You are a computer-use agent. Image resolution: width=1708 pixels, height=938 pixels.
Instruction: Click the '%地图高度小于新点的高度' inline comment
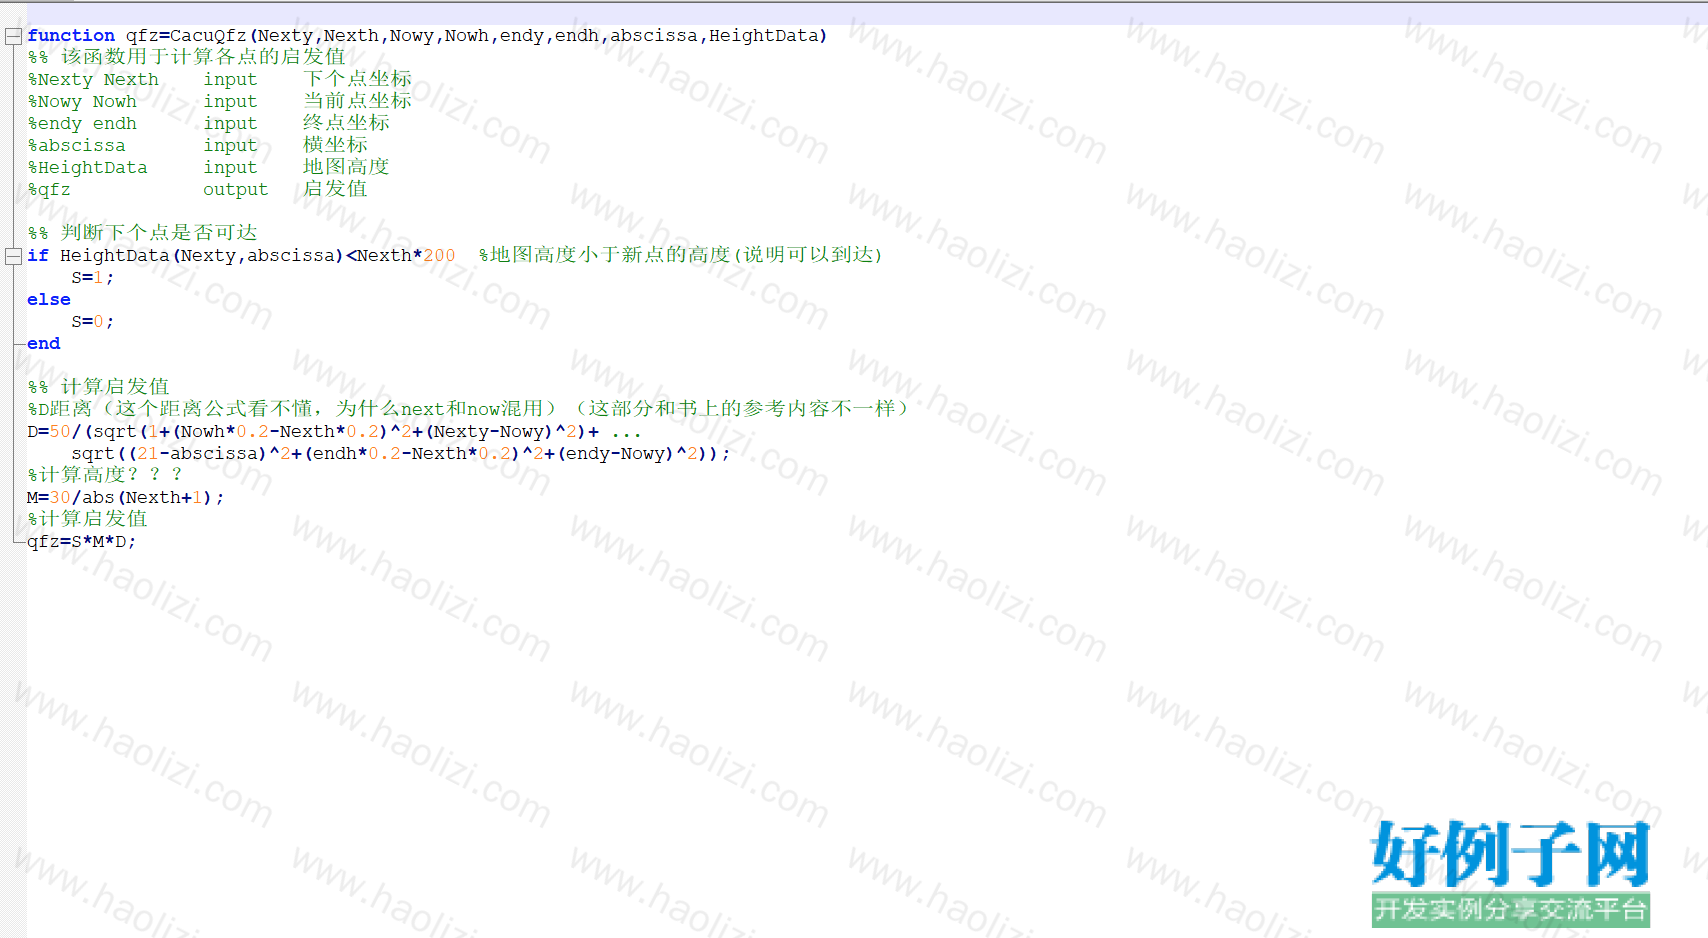coord(681,255)
